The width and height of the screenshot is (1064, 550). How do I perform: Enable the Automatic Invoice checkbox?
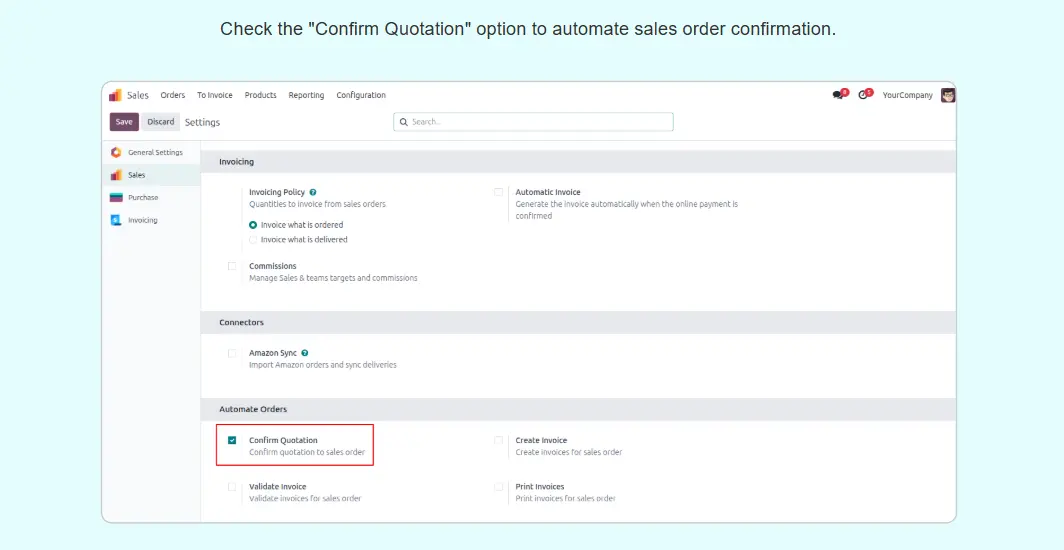pyautogui.click(x=498, y=192)
